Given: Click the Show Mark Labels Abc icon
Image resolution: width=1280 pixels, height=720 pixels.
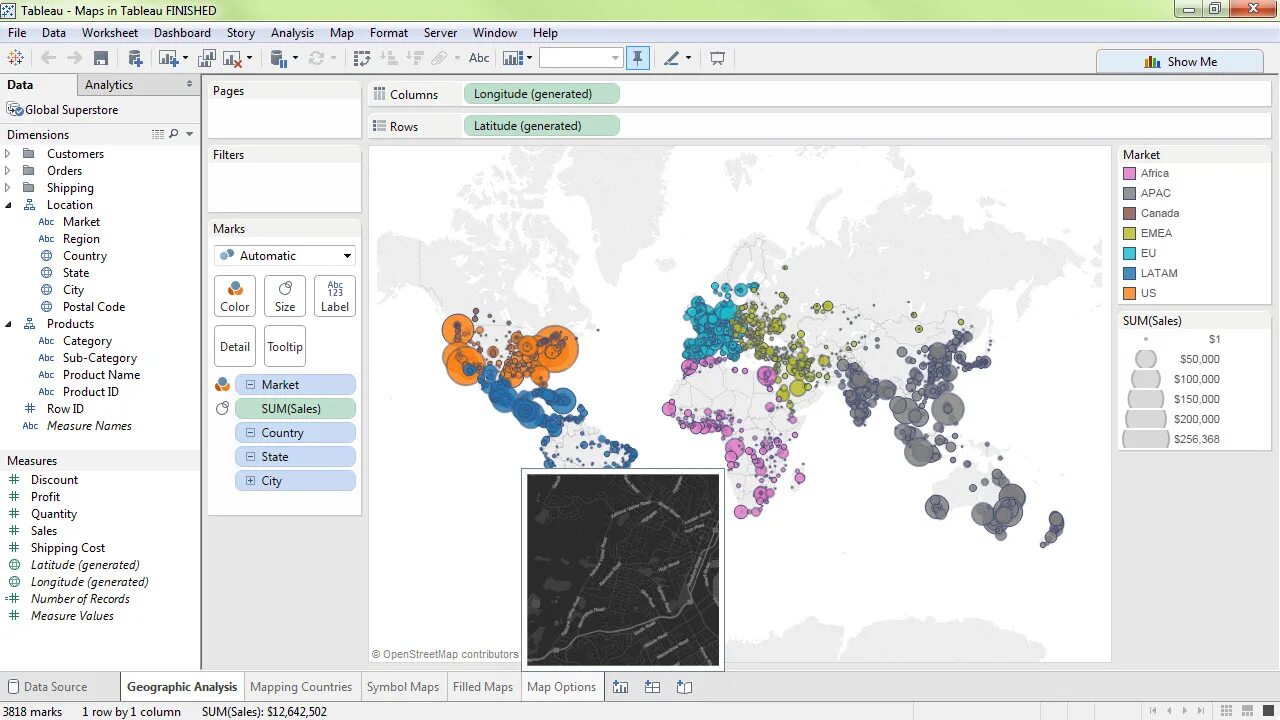Looking at the screenshot, I should click(479, 58).
